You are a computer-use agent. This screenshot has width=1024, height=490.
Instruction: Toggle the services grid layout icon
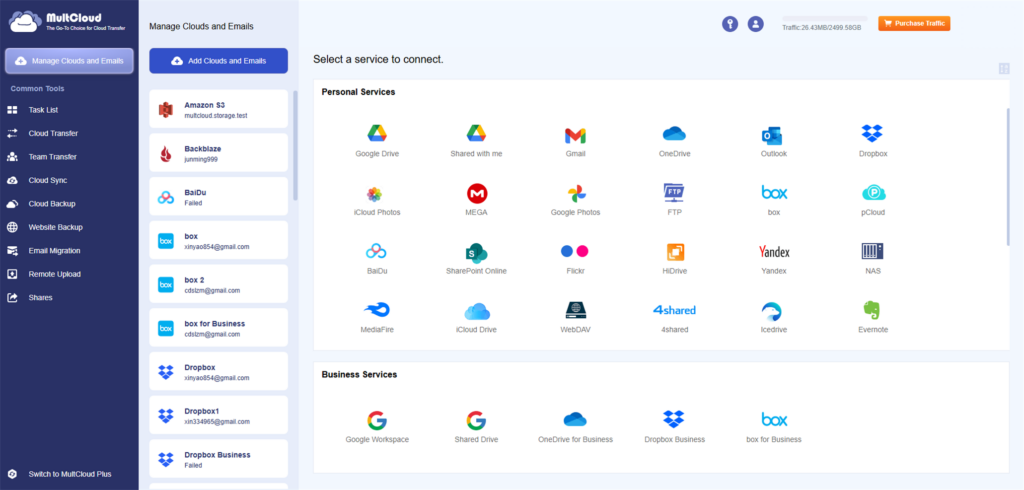coord(1004,69)
